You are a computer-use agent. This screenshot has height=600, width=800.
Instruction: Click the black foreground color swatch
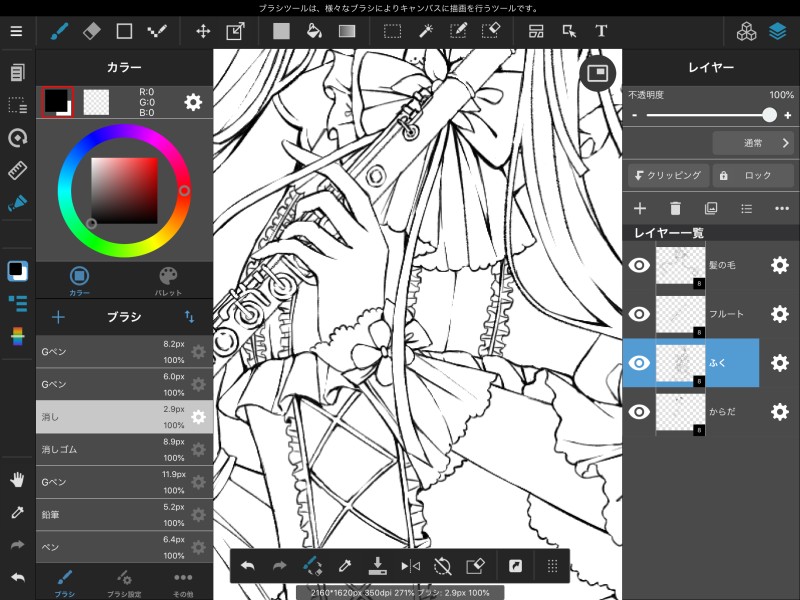pos(57,102)
